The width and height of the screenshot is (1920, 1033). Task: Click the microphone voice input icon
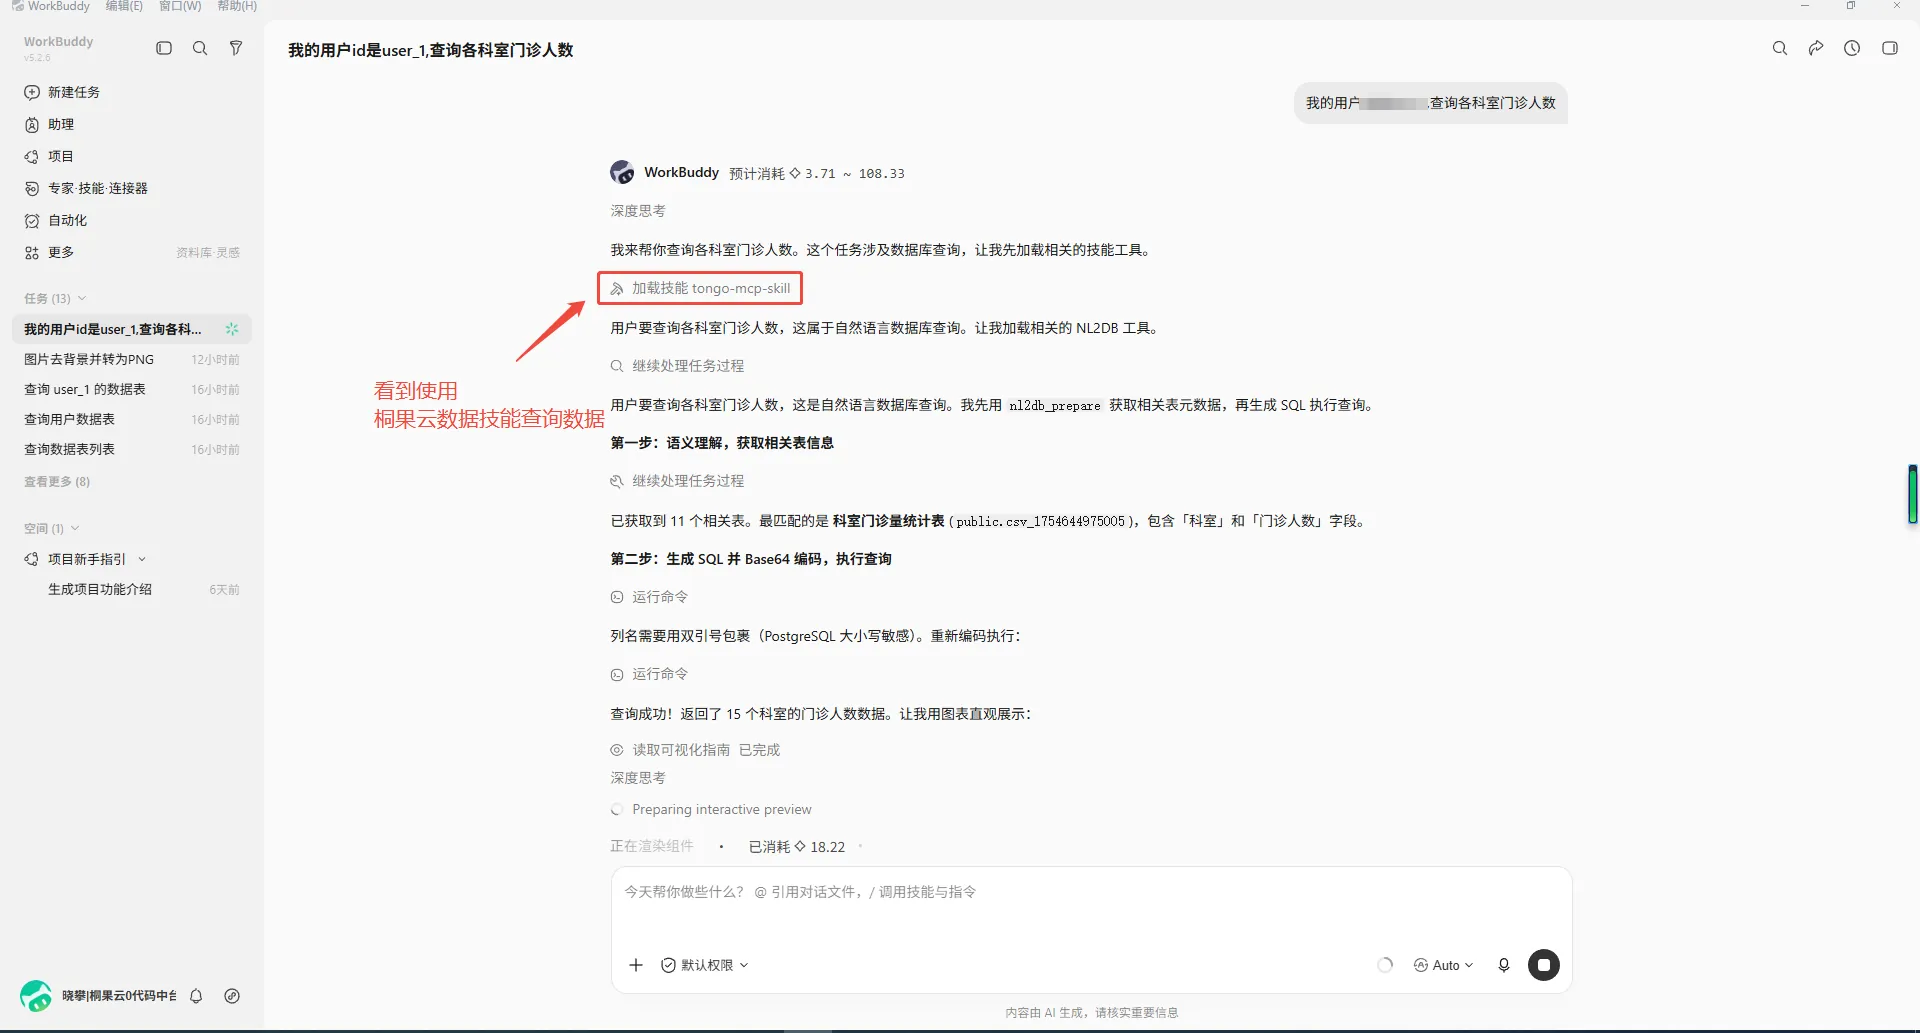pyautogui.click(x=1504, y=965)
